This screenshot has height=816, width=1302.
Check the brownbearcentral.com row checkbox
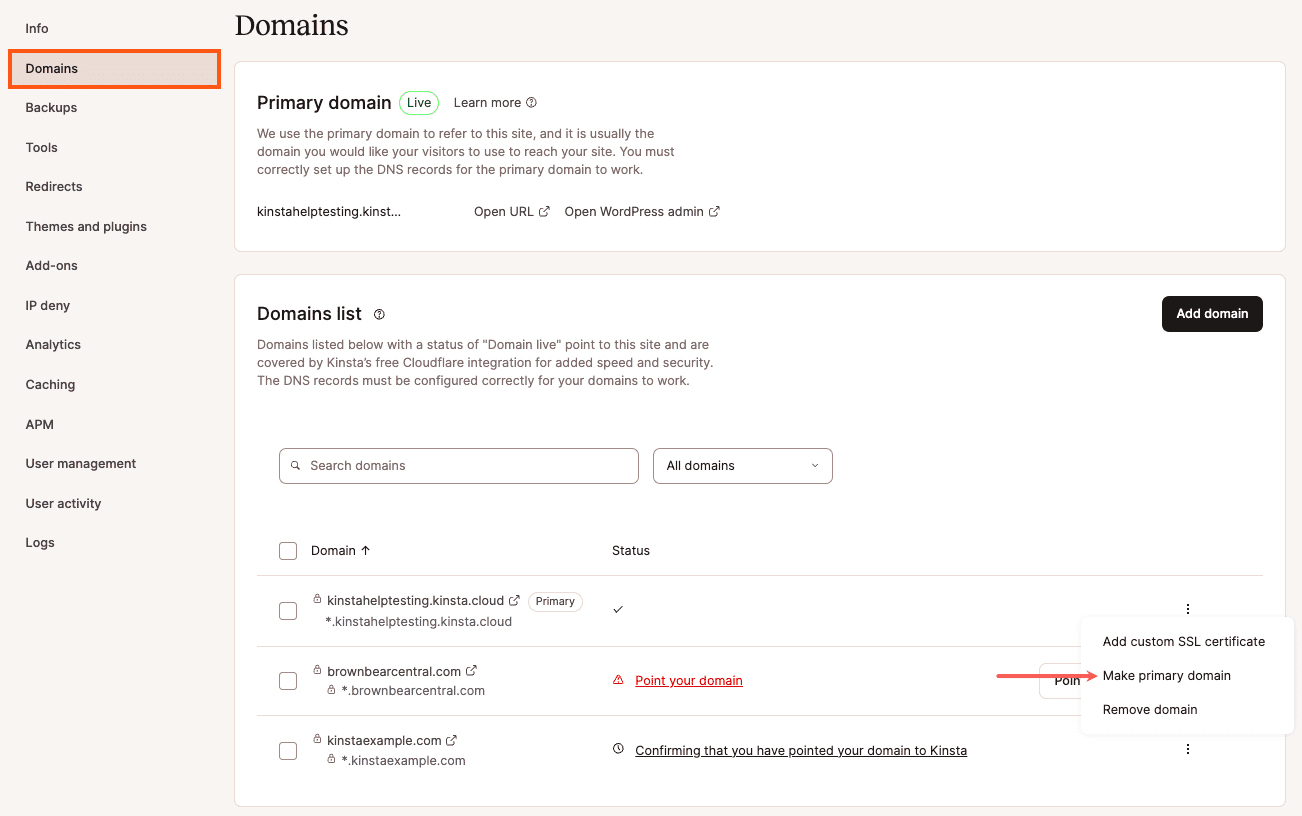[288, 680]
